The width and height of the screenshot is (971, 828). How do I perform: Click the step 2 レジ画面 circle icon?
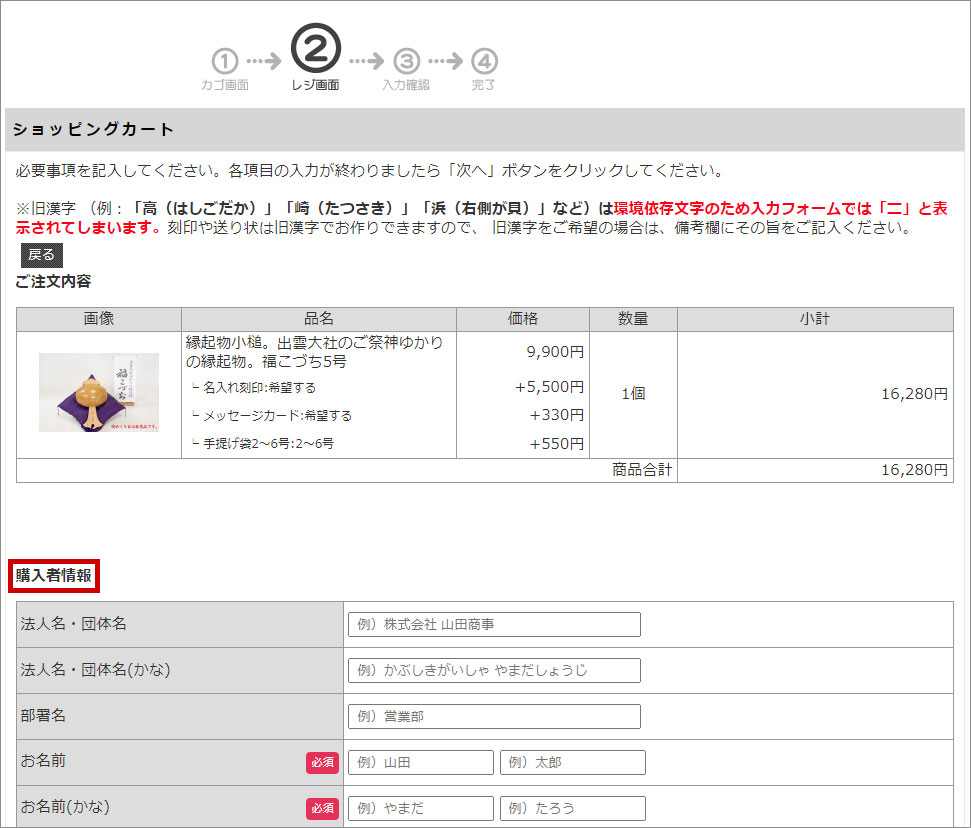pos(315,49)
